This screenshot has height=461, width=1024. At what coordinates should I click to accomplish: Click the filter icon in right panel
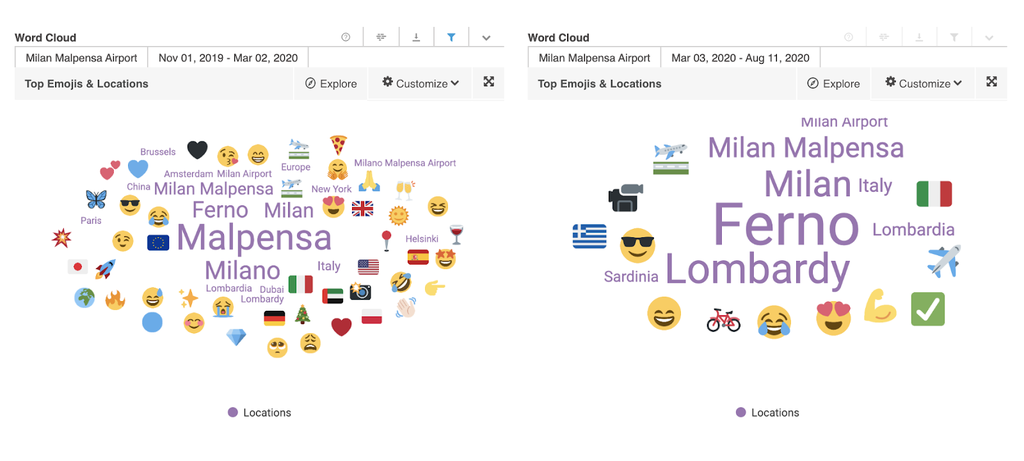(x=954, y=38)
